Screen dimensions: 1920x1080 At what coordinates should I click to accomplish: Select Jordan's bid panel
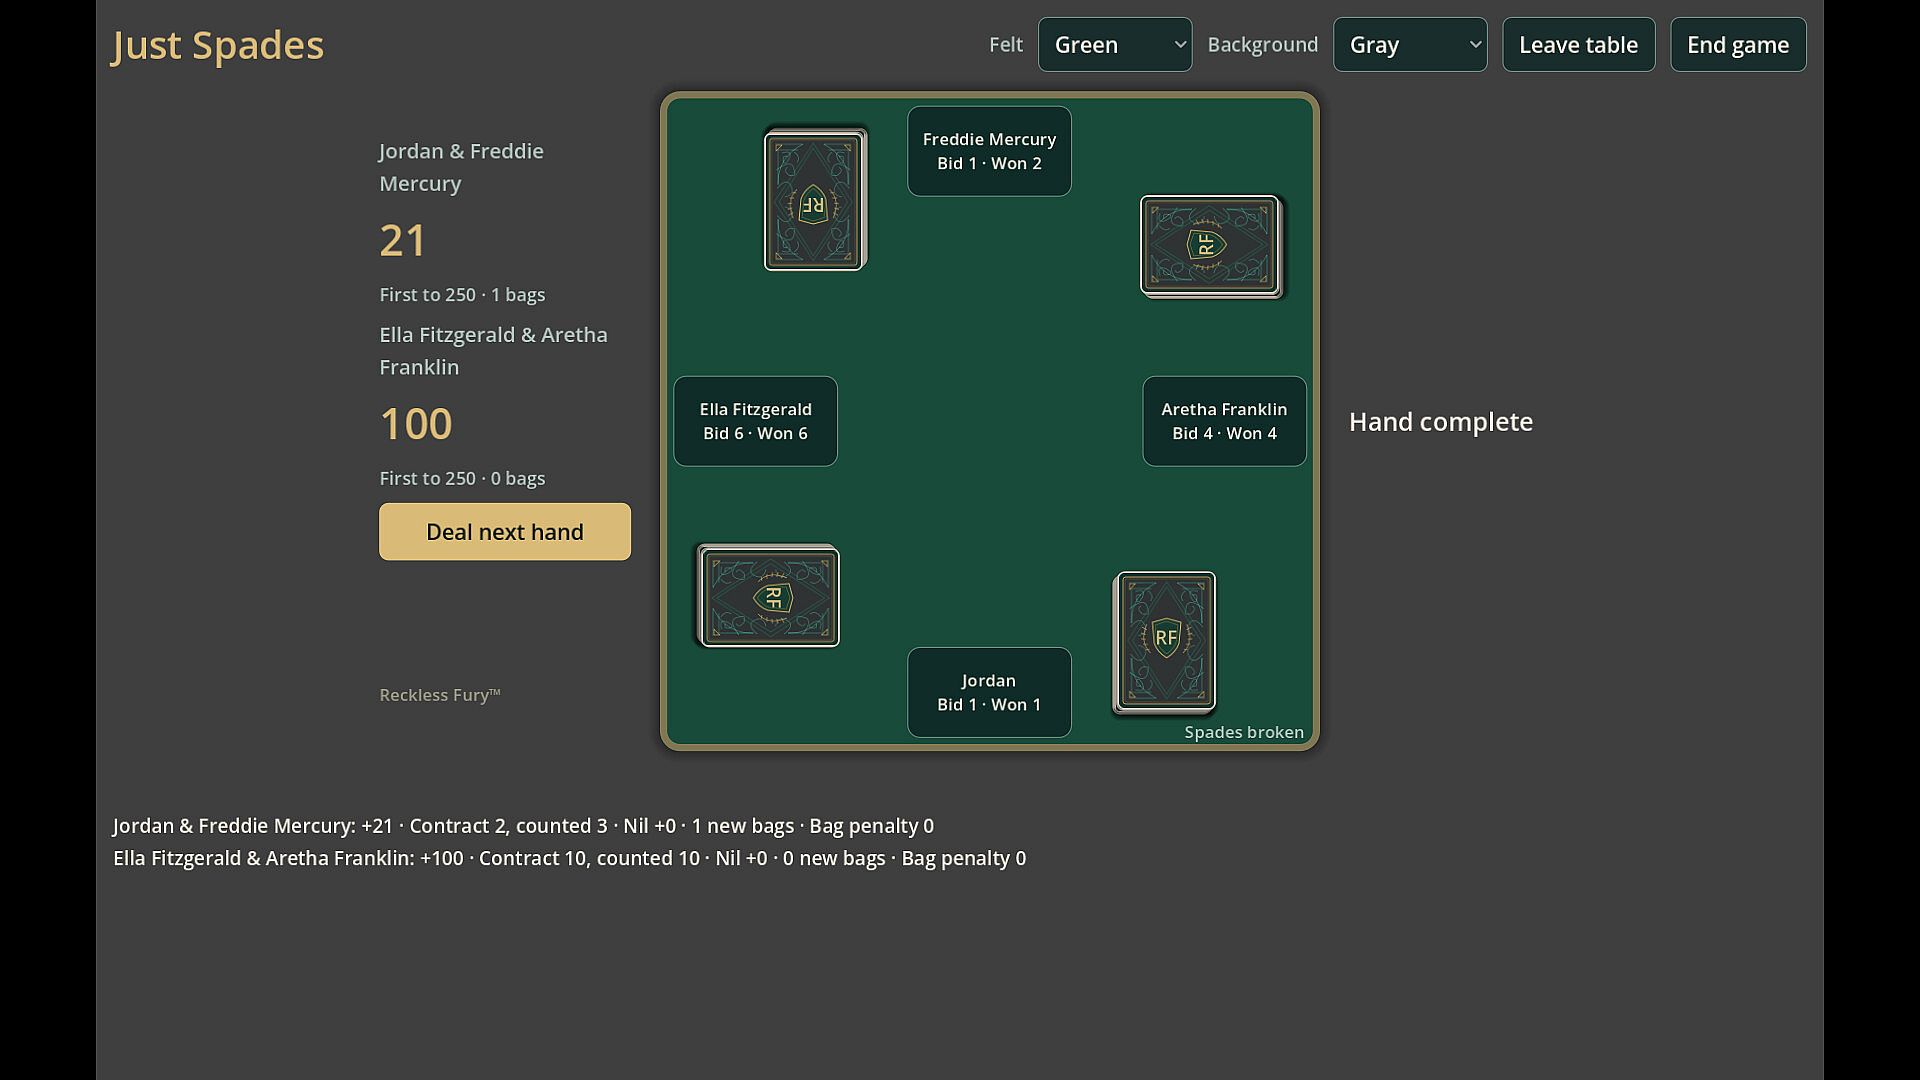[989, 692]
